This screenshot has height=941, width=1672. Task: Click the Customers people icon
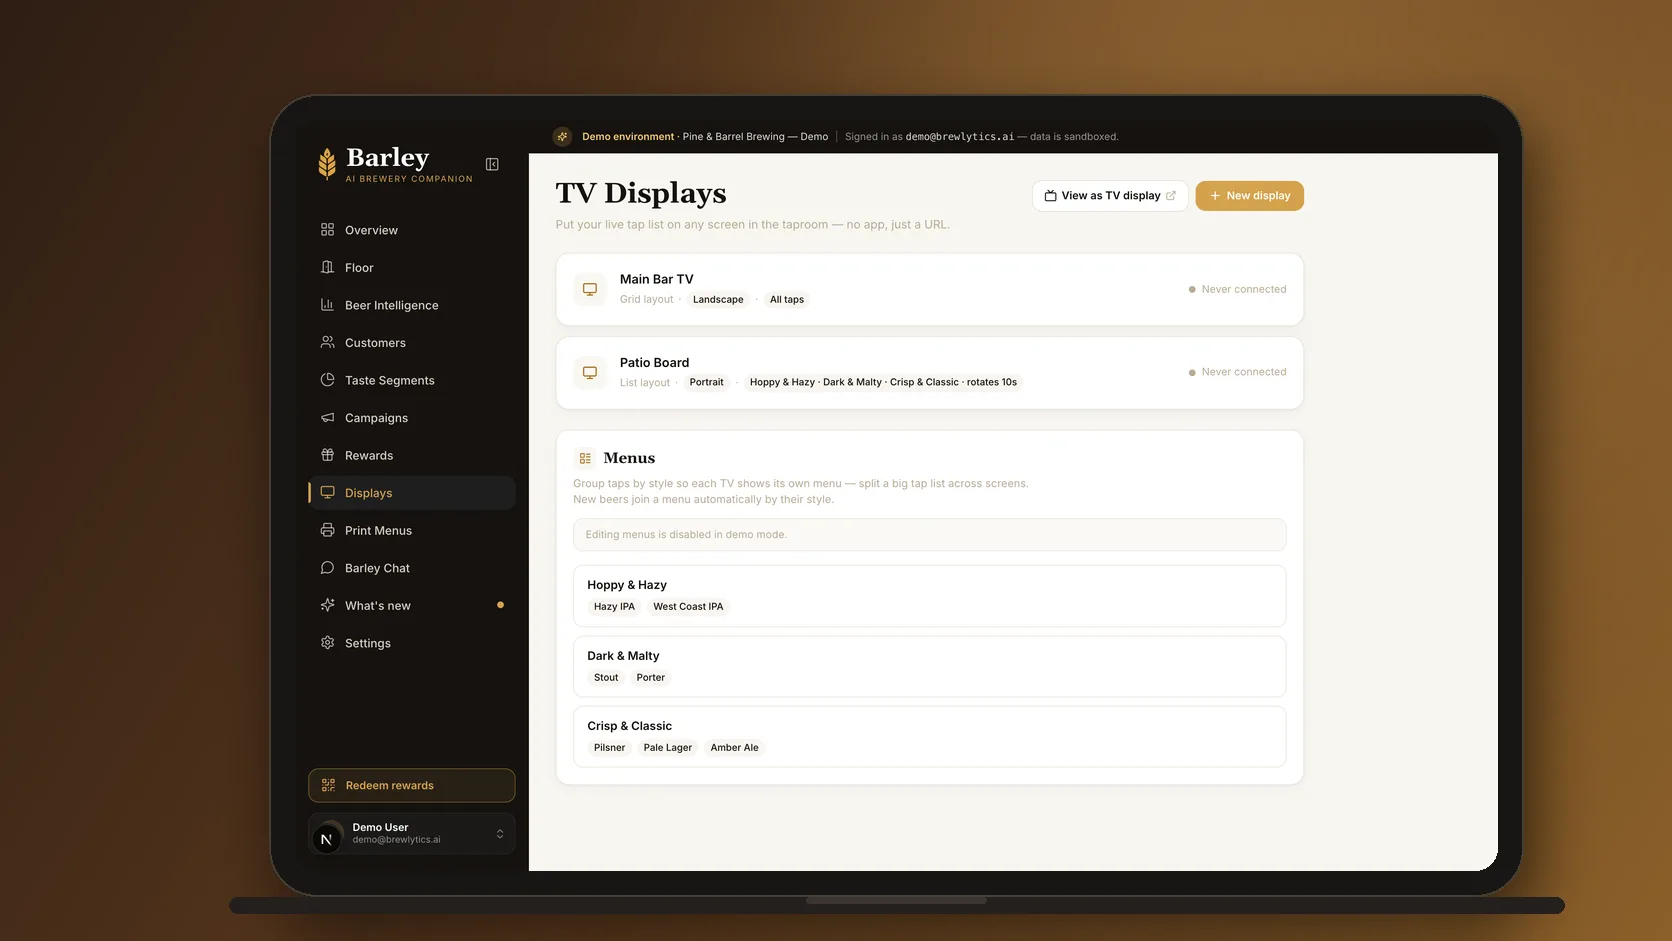click(x=327, y=342)
